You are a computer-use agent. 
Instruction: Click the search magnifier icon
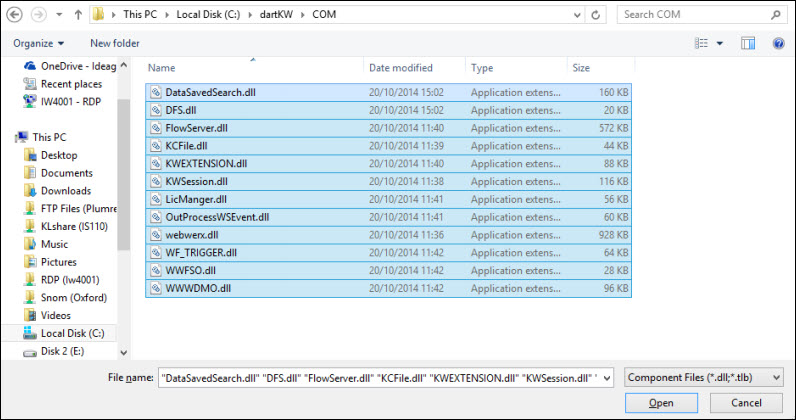(x=776, y=15)
